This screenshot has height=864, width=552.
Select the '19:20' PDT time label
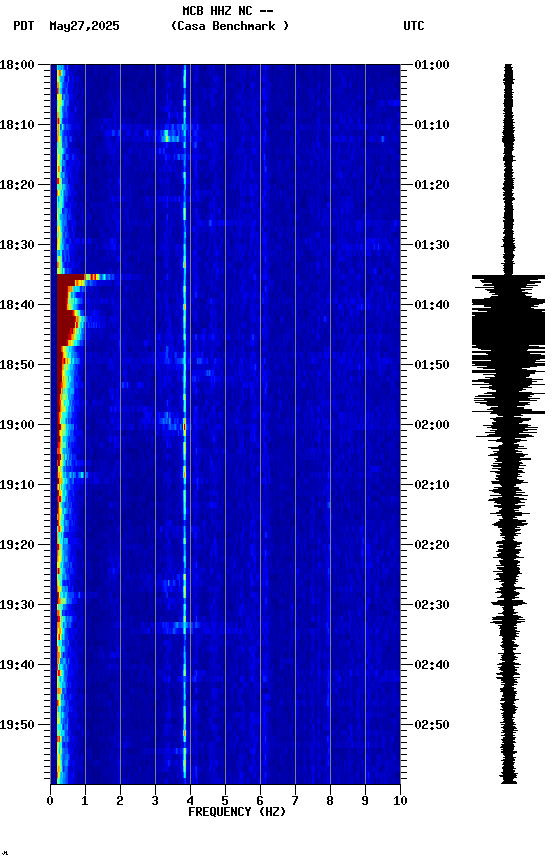click(x=17, y=546)
